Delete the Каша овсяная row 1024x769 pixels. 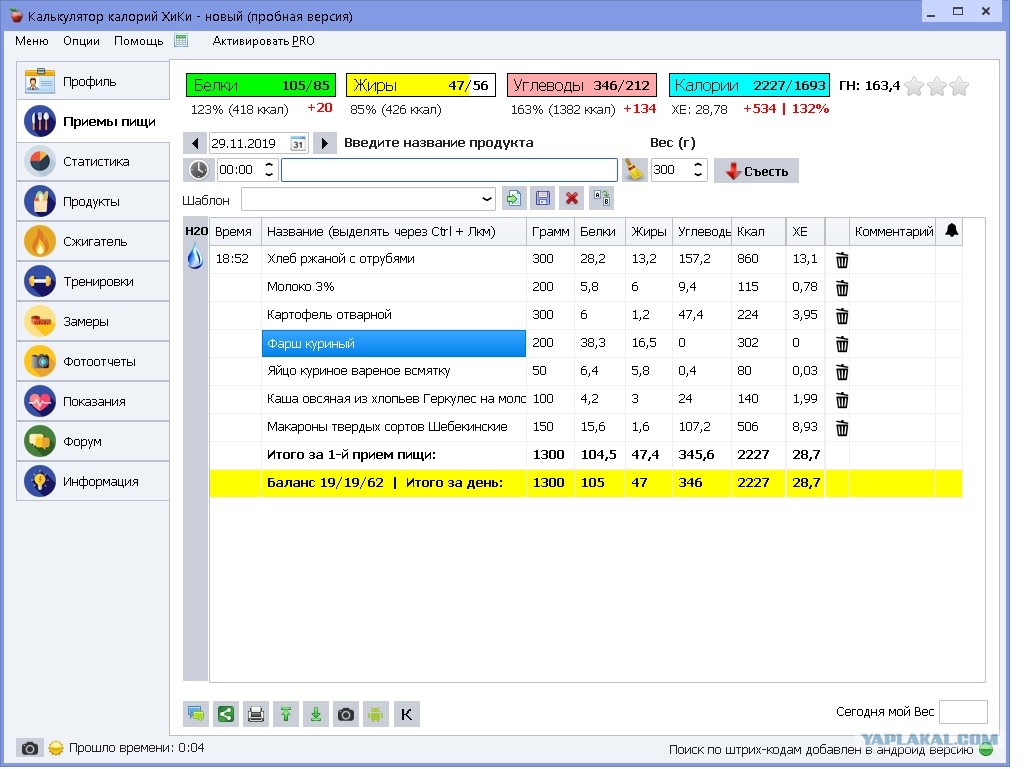(842, 400)
